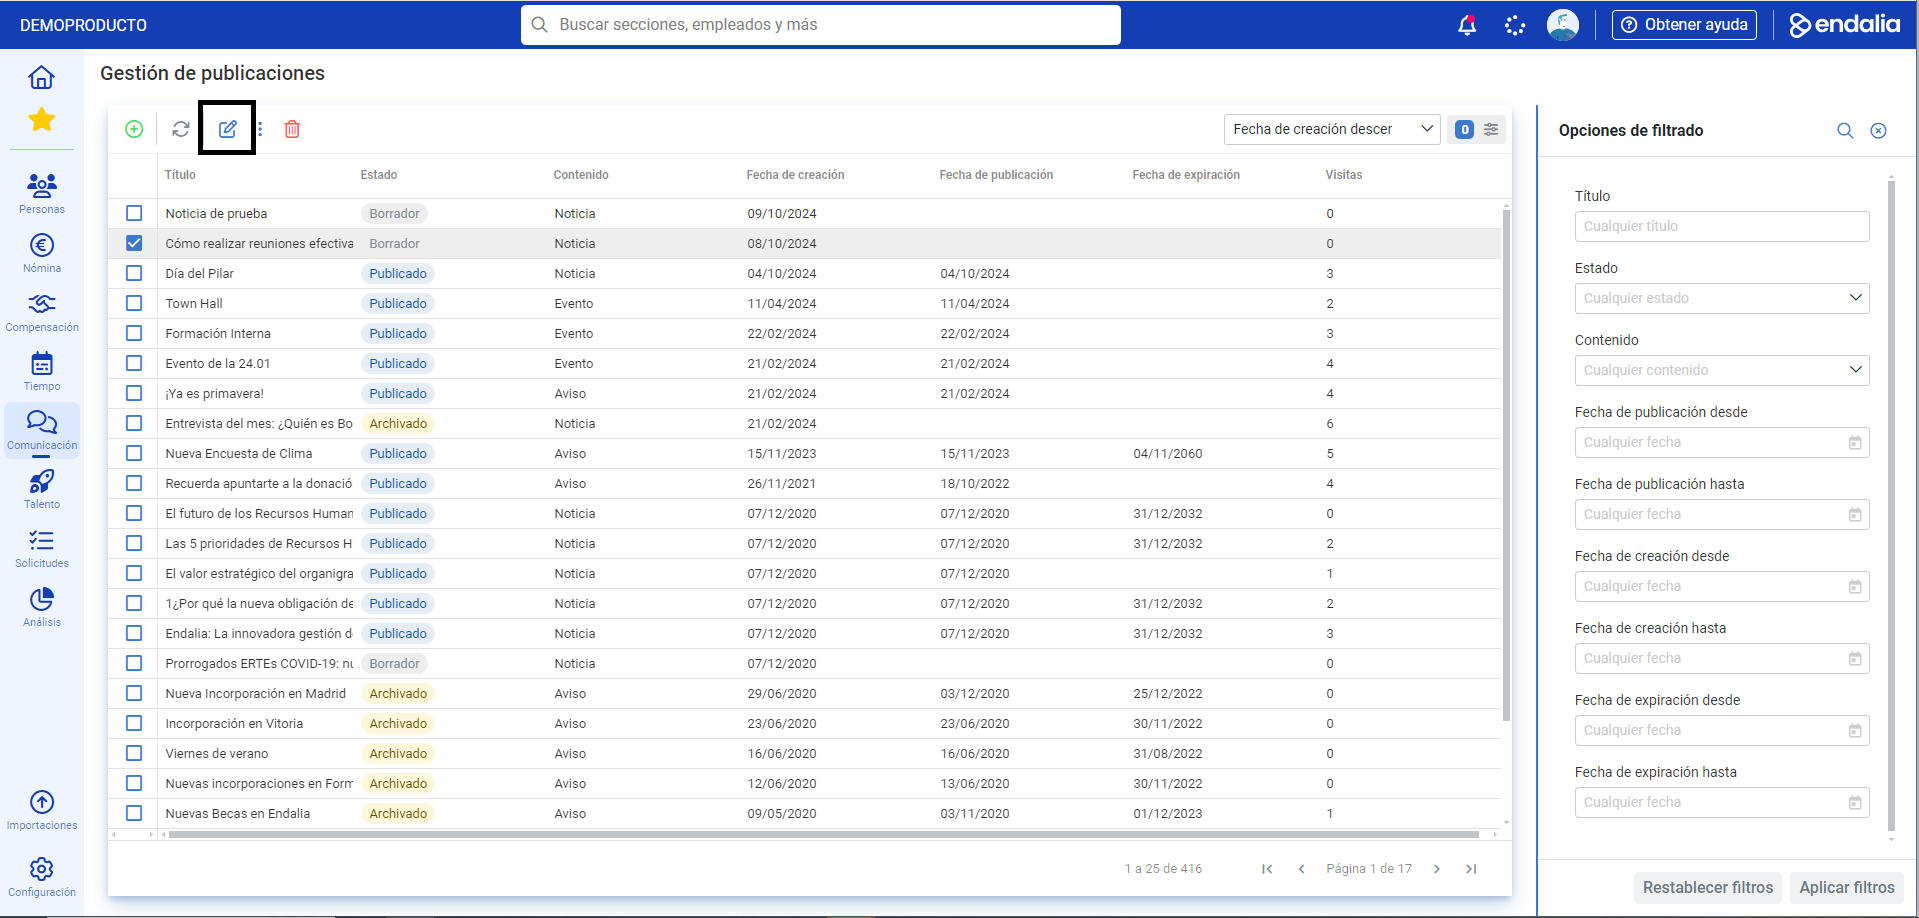Open the notifications bell
The width and height of the screenshot is (1919, 918).
pos(1467,25)
